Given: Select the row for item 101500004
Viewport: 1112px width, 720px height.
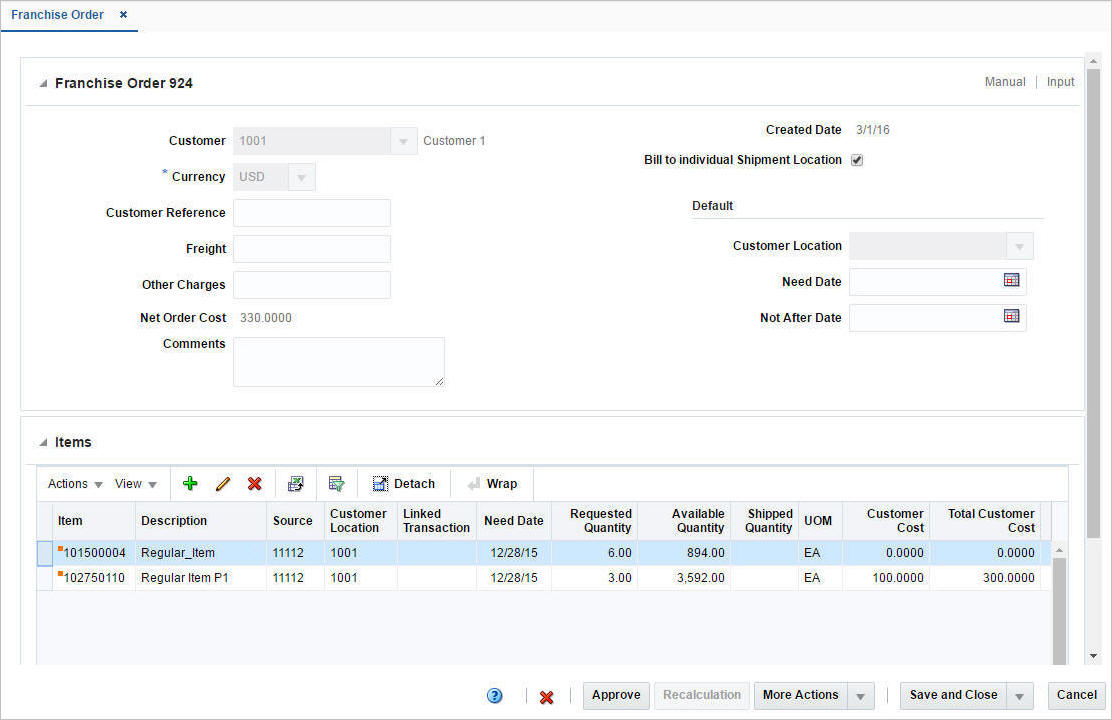Looking at the screenshot, I should coord(544,553).
